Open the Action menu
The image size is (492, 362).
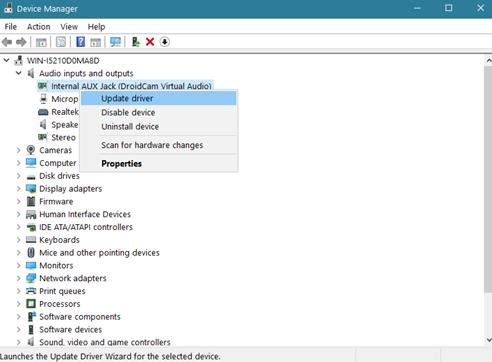(39, 27)
